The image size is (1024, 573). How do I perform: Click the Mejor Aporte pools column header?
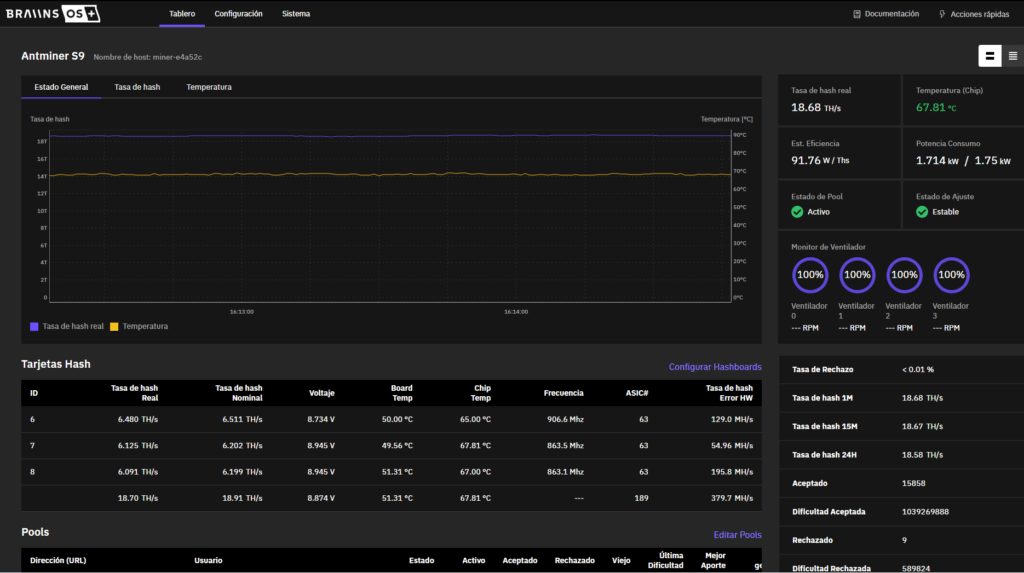713,561
